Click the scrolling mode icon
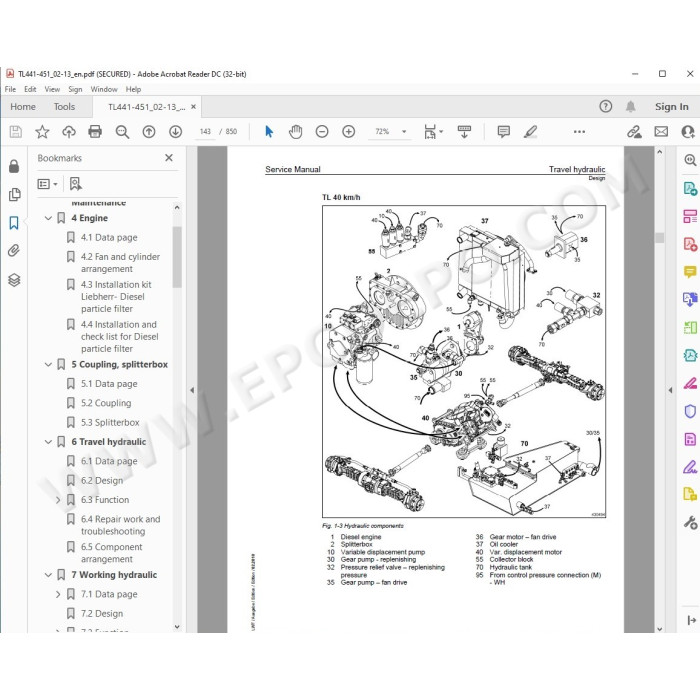The image size is (700, 700). [464, 132]
